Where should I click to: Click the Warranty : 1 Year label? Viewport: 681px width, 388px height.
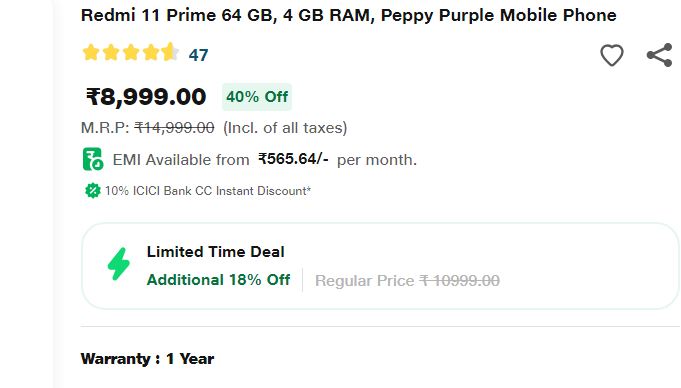click(x=147, y=359)
